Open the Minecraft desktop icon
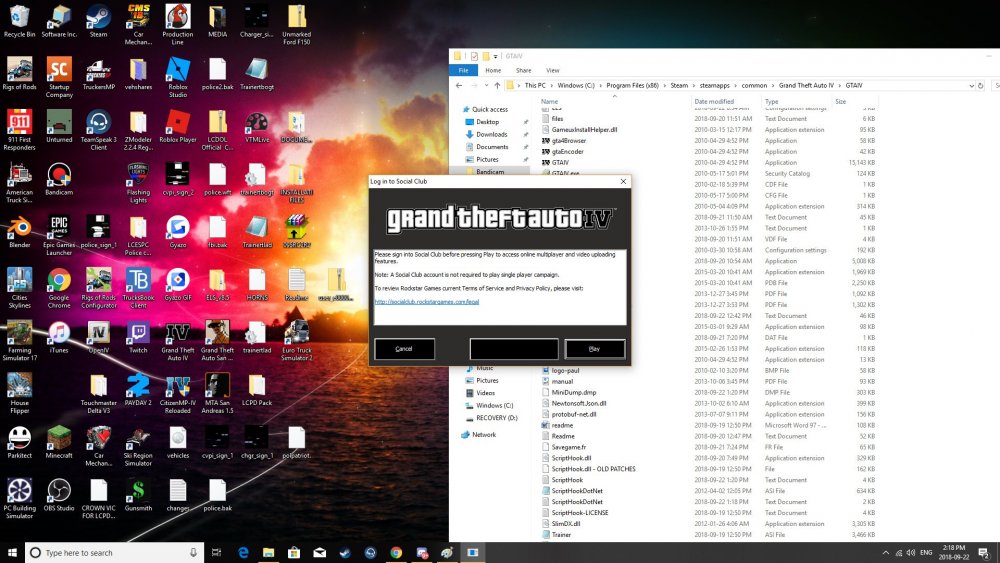This screenshot has width=1000, height=563. coord(59,442)
